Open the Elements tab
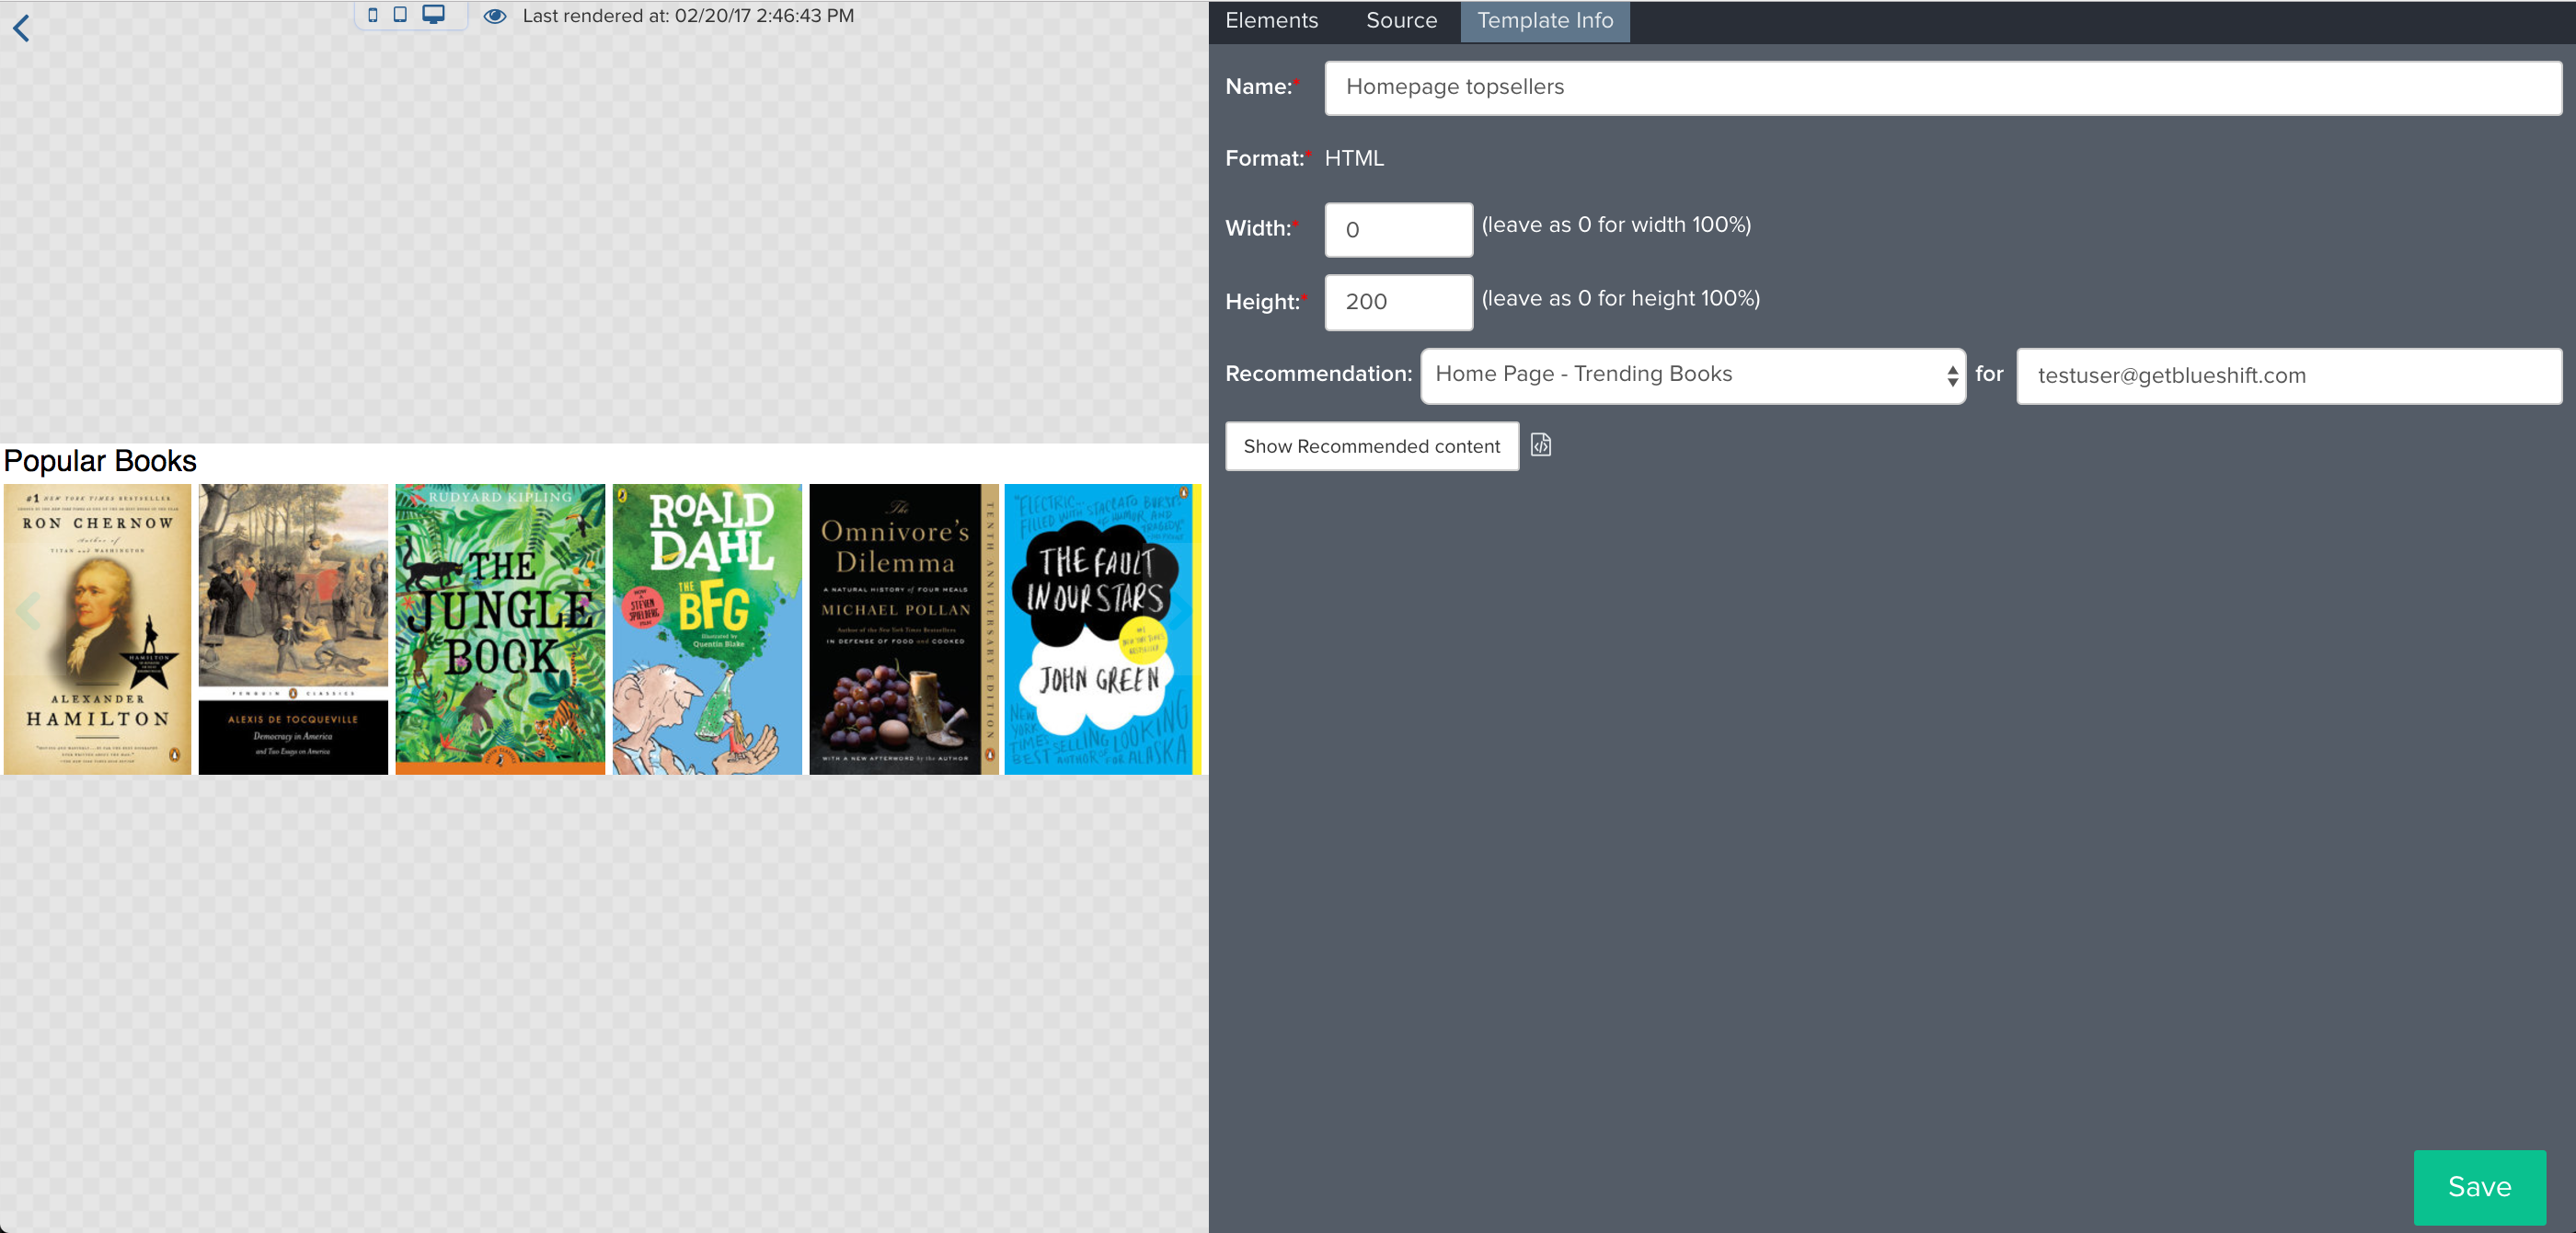The image size is (2576, 1233). tap(1271, 21)
